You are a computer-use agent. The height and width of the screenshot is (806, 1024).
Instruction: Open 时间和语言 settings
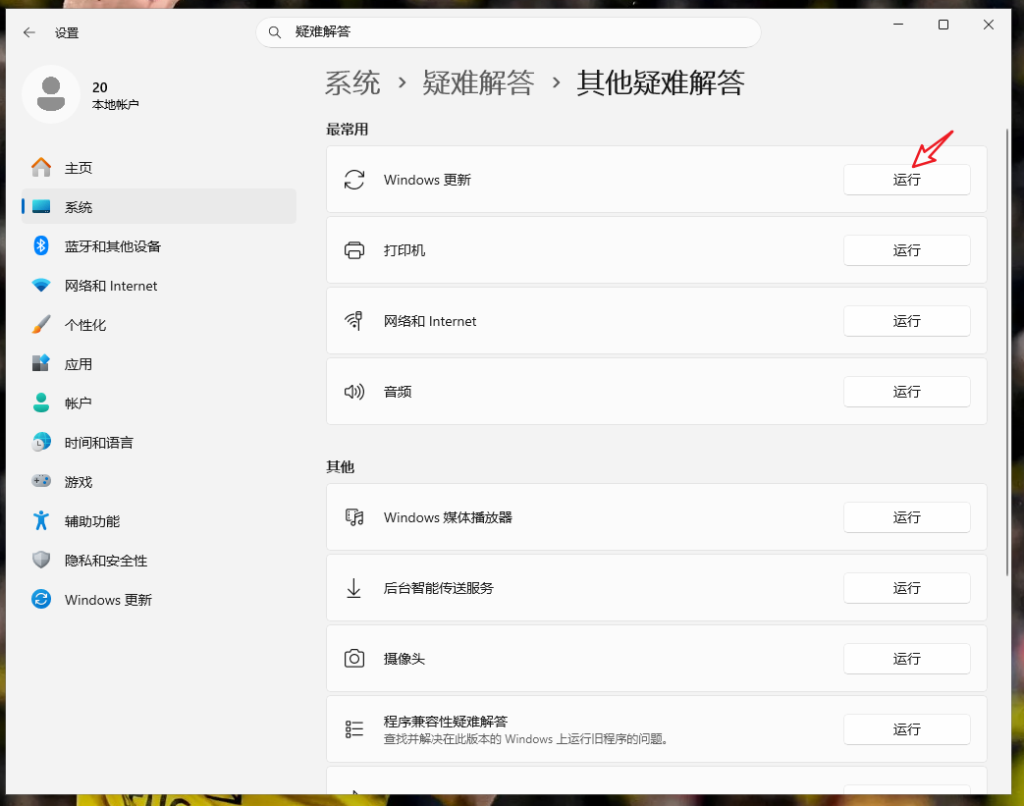159,442
